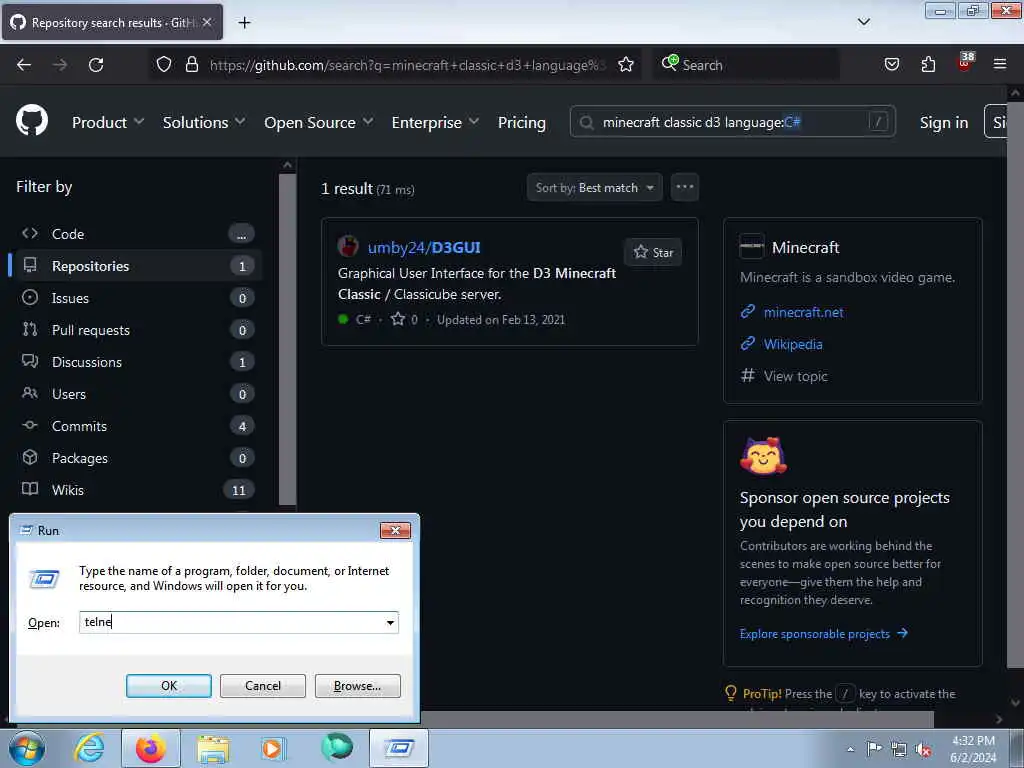
Task: Expand the Product menu
Action: pyautogui.click(x=108, y=122)
